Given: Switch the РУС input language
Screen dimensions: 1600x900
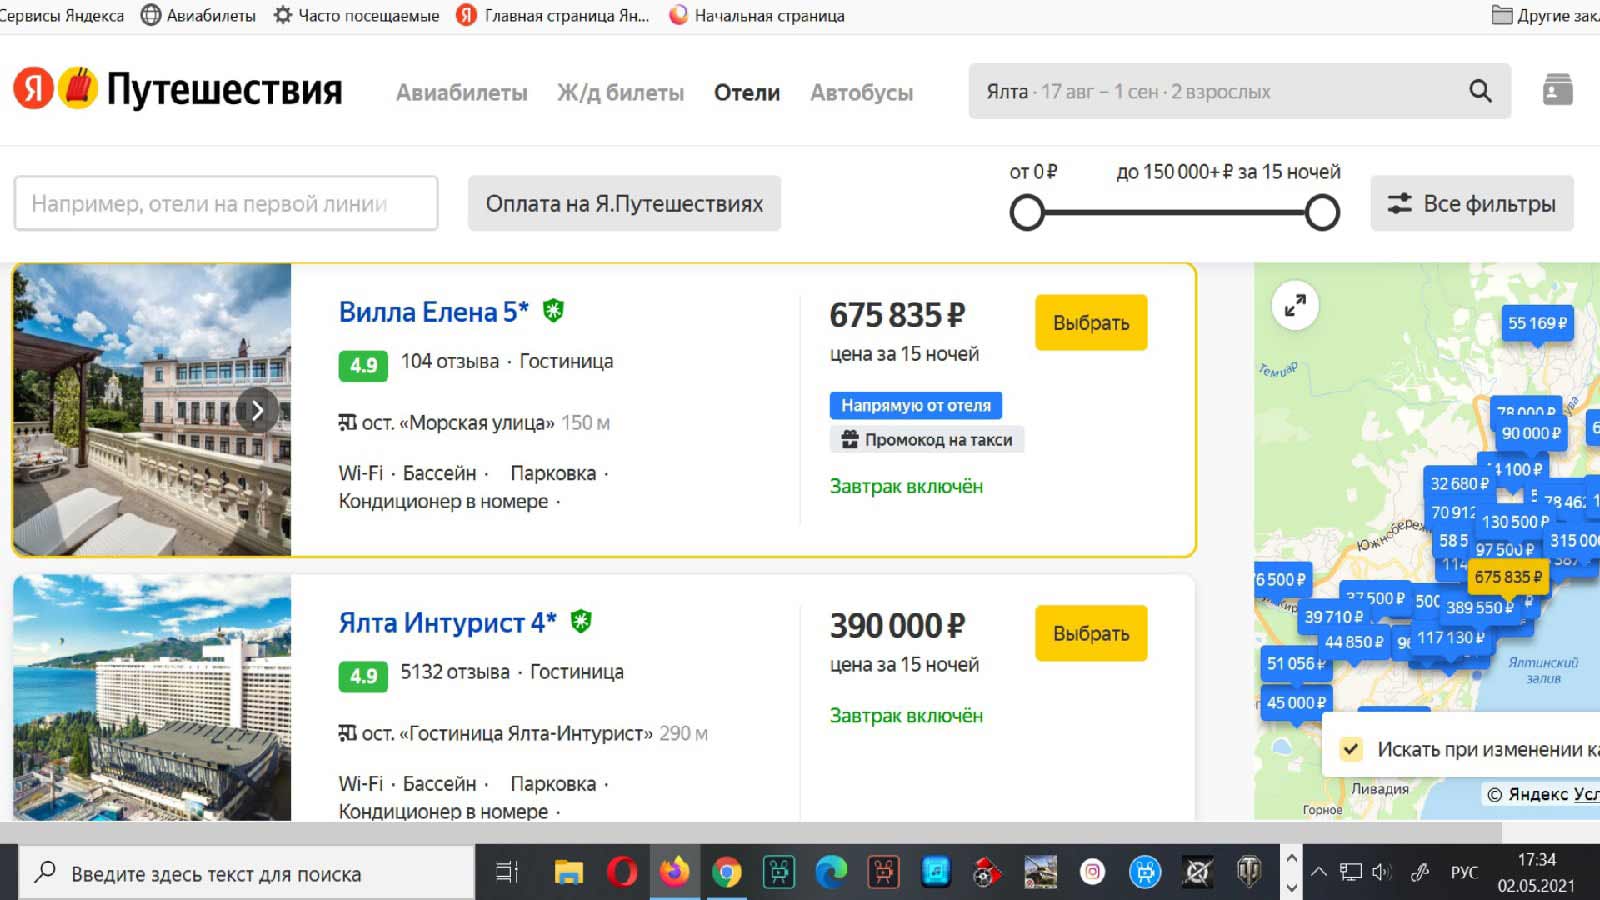Looking at the screenshot, I should 1464,872.
